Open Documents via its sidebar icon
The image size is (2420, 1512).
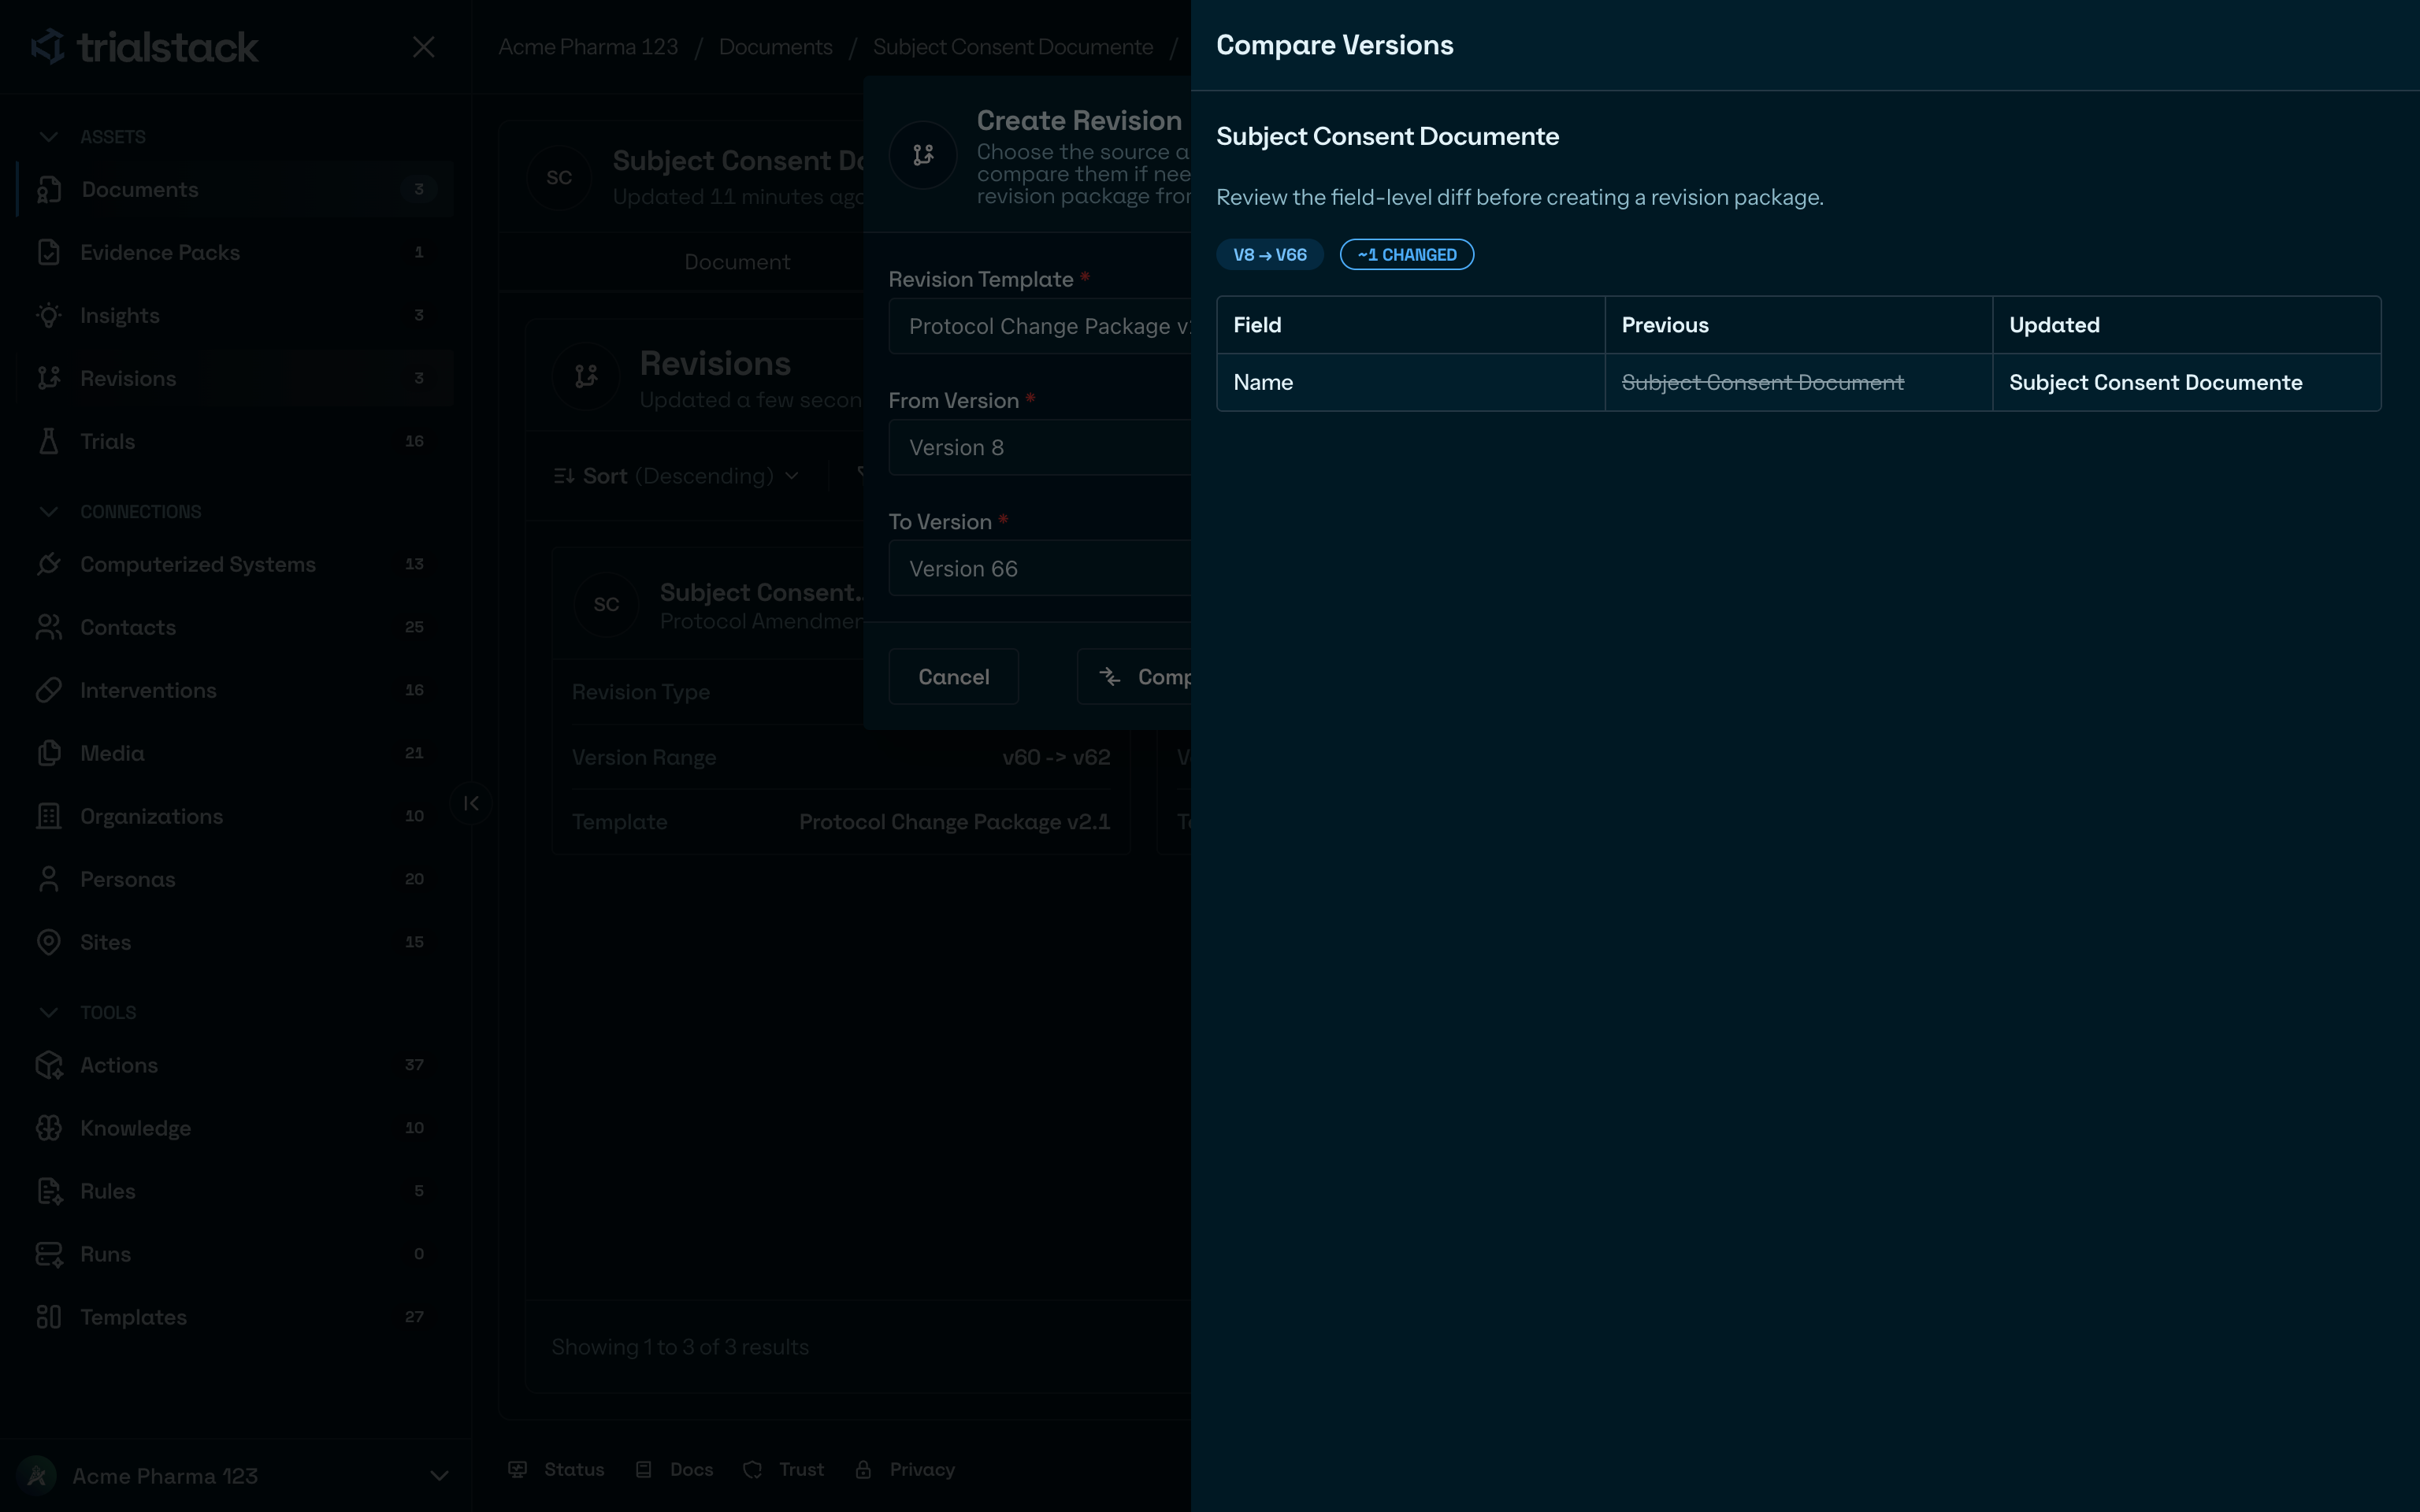pos(49,189)
